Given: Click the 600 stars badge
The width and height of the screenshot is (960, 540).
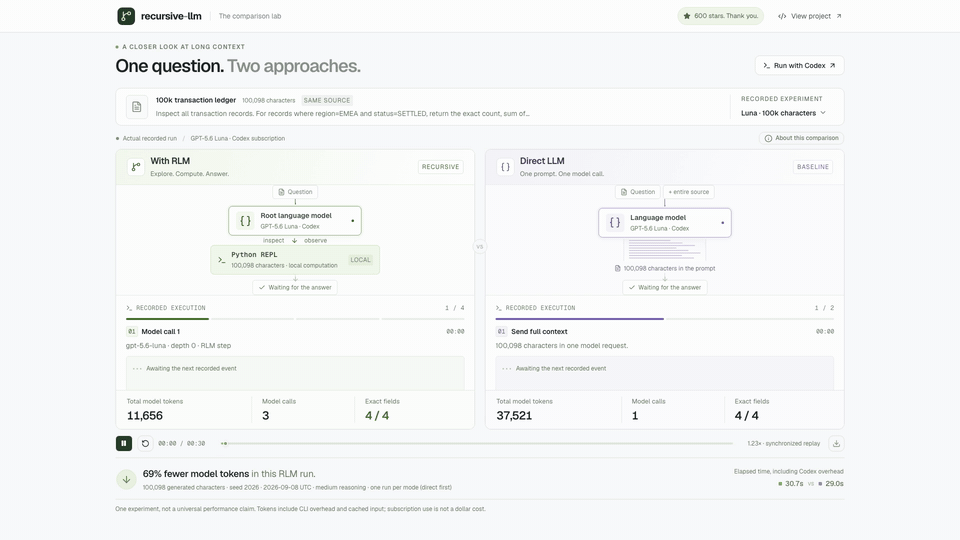Looking at the screenshot, I should pyautogui.click(x=721, y=16).
